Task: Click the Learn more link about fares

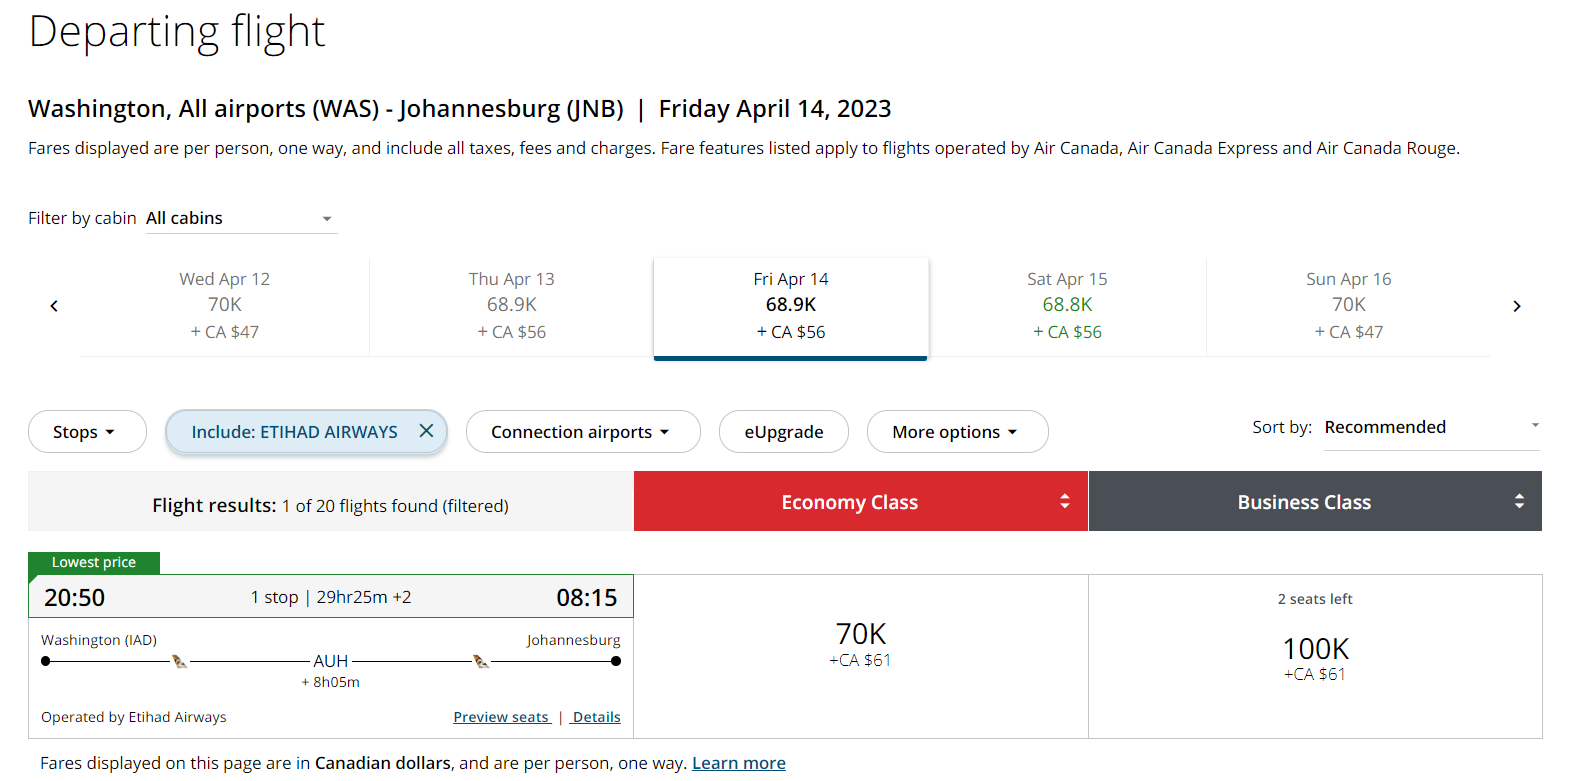Action: 738,762
